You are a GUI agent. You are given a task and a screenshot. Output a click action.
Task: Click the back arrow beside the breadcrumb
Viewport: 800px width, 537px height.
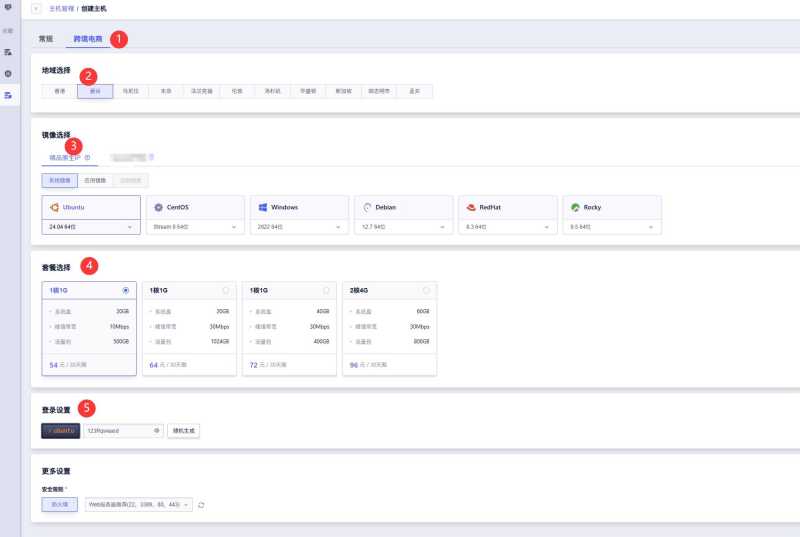click(x=37, y=8)
